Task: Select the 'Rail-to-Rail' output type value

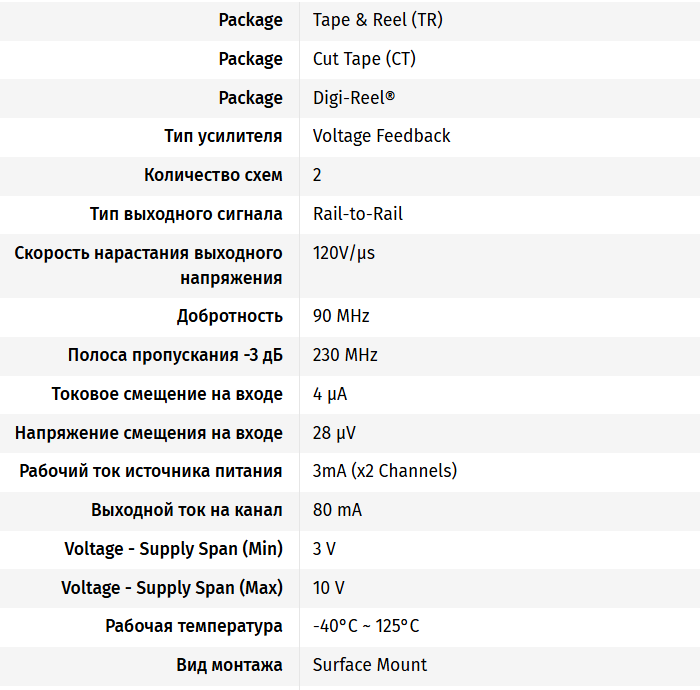Action: click(358, 214)
